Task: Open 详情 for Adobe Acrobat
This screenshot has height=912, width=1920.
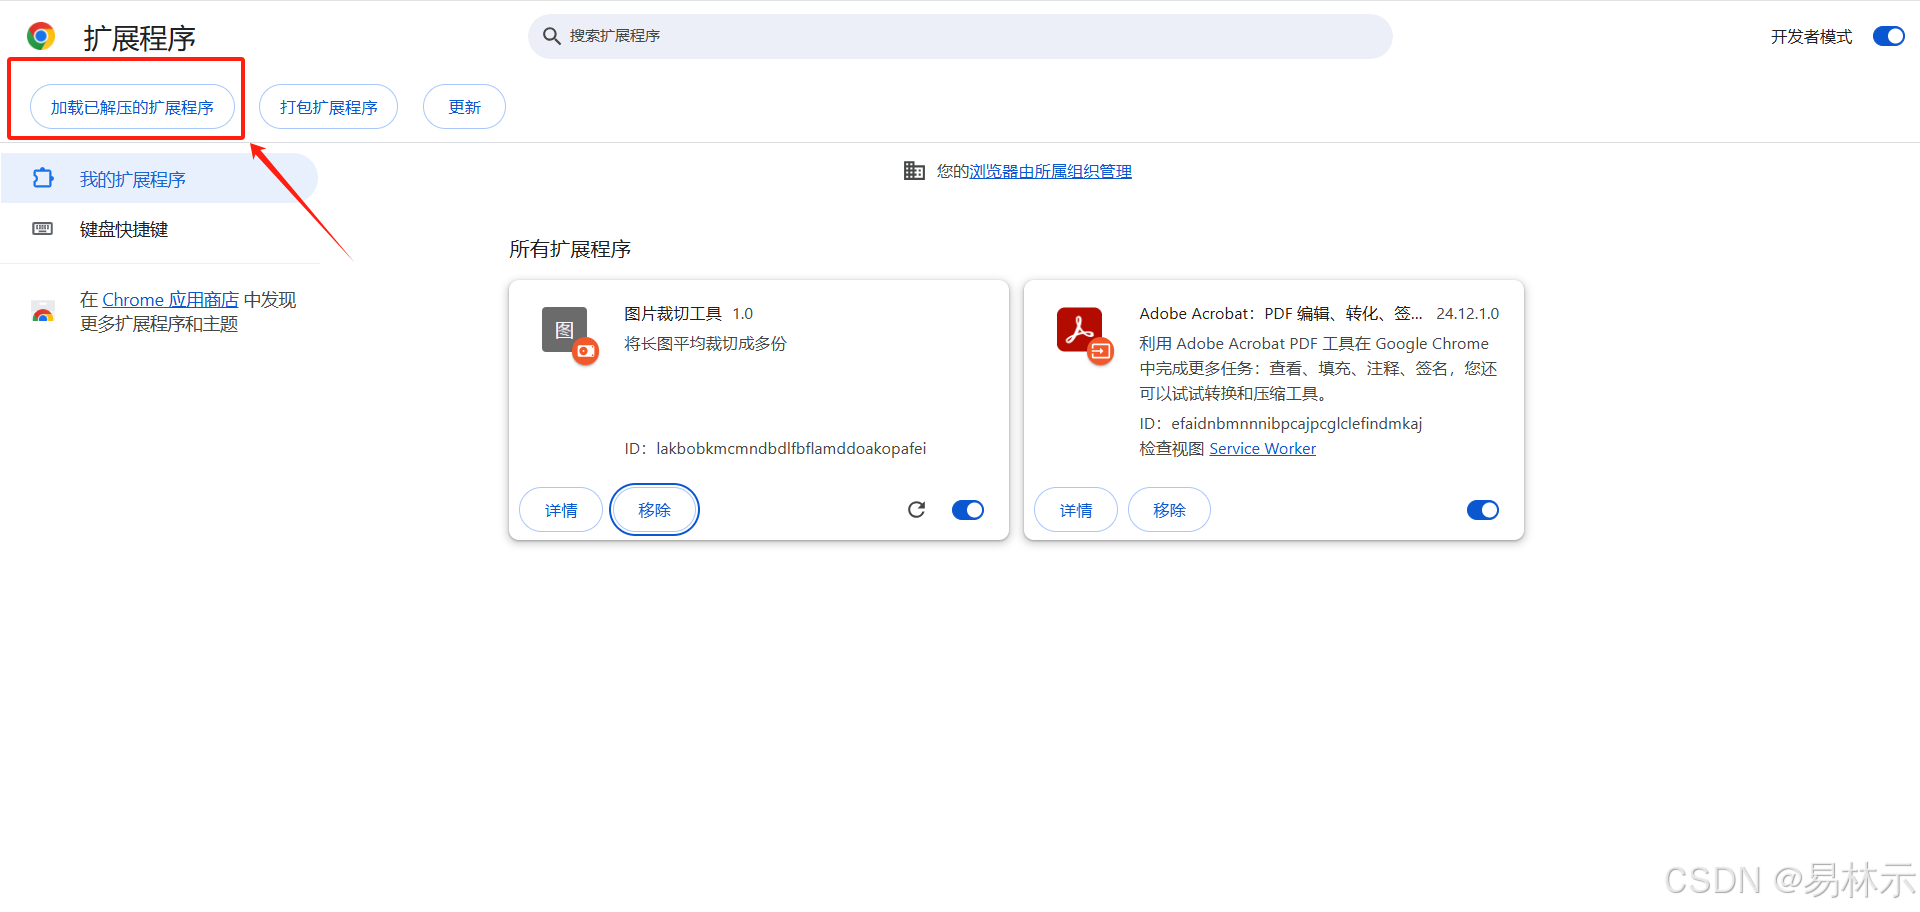Action: point(1076,510)
